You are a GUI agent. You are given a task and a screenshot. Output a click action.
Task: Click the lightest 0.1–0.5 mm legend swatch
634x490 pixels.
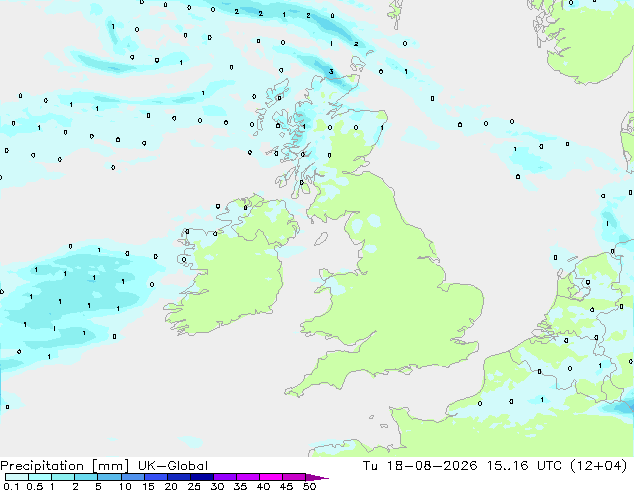pyautogui.click(x=17, y=477)
